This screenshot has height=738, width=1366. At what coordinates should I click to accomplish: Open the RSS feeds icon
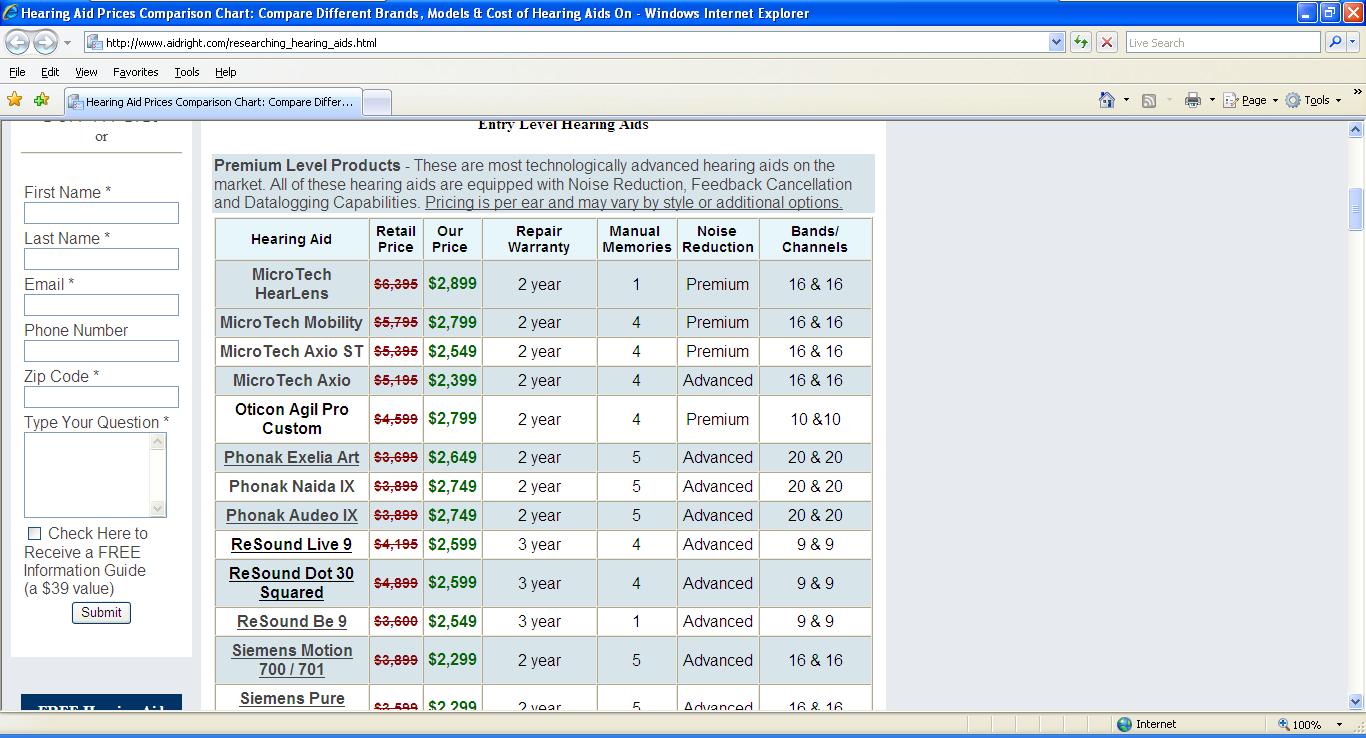[x=1149, y=100]
